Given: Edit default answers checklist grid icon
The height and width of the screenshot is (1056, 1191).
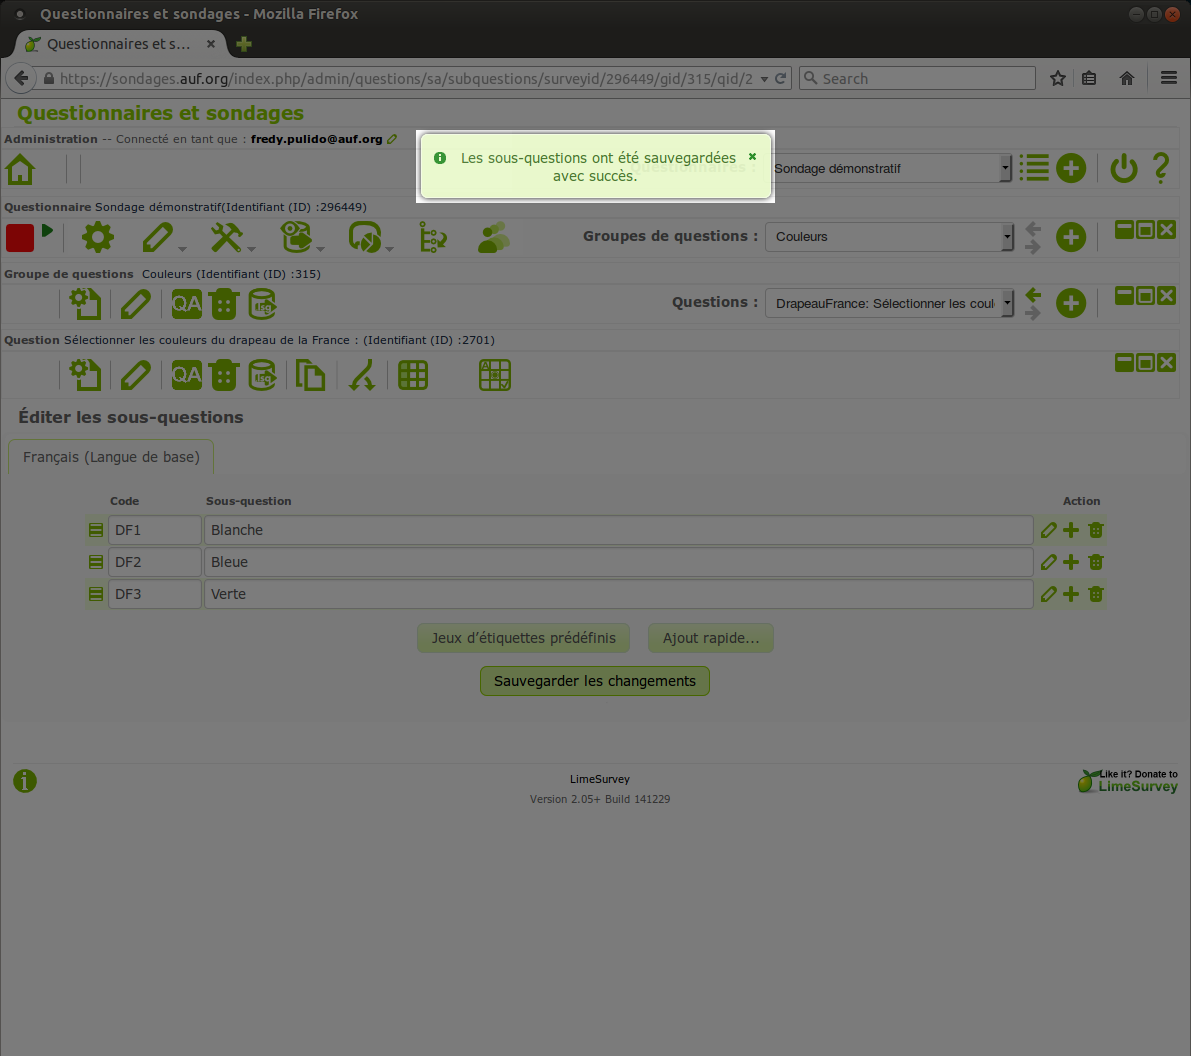Looking at the screenshot, I should (495, 375).
